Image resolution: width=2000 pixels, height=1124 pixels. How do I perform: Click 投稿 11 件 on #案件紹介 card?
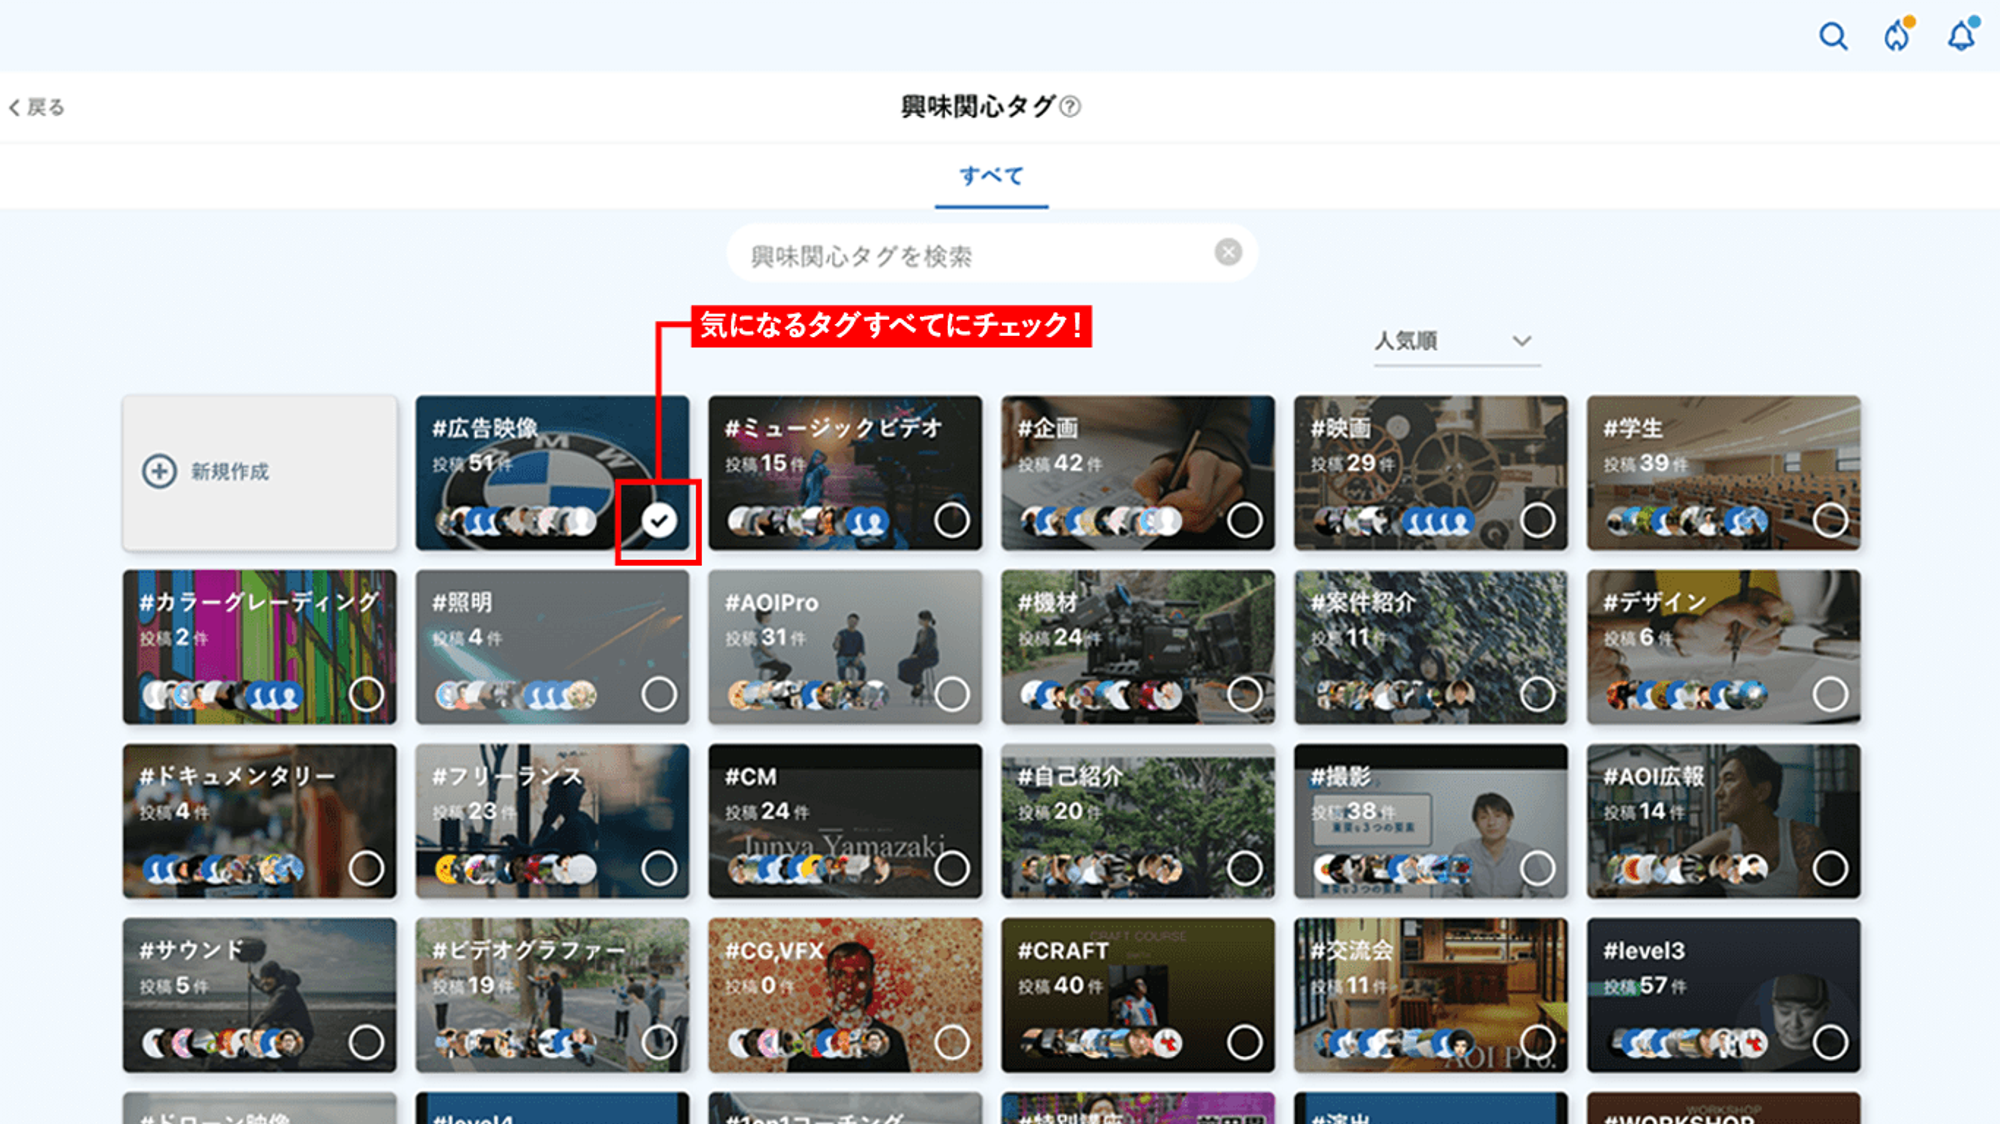[x=1350, y=638]
